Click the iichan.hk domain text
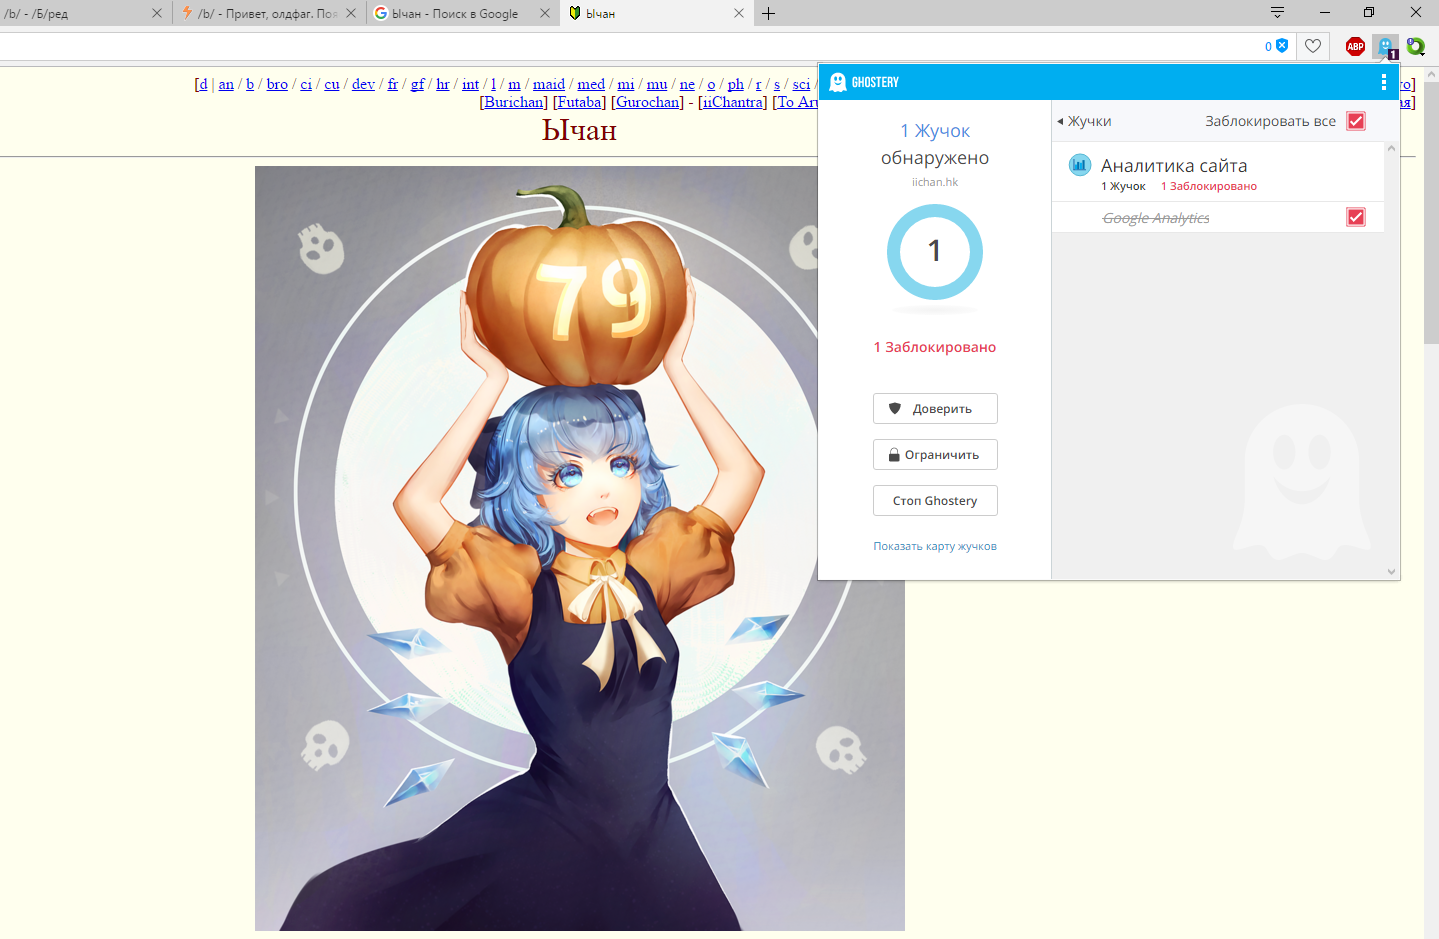Image resolution: width=1439 pixels, height=939 pixels. click(x=935, y=182)
